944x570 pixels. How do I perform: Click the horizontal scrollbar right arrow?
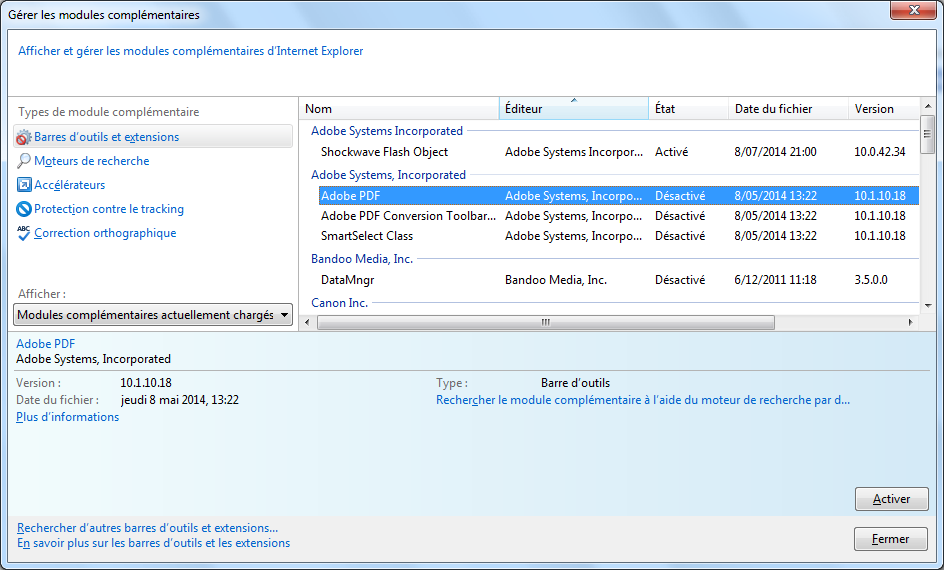pos(910,323)
